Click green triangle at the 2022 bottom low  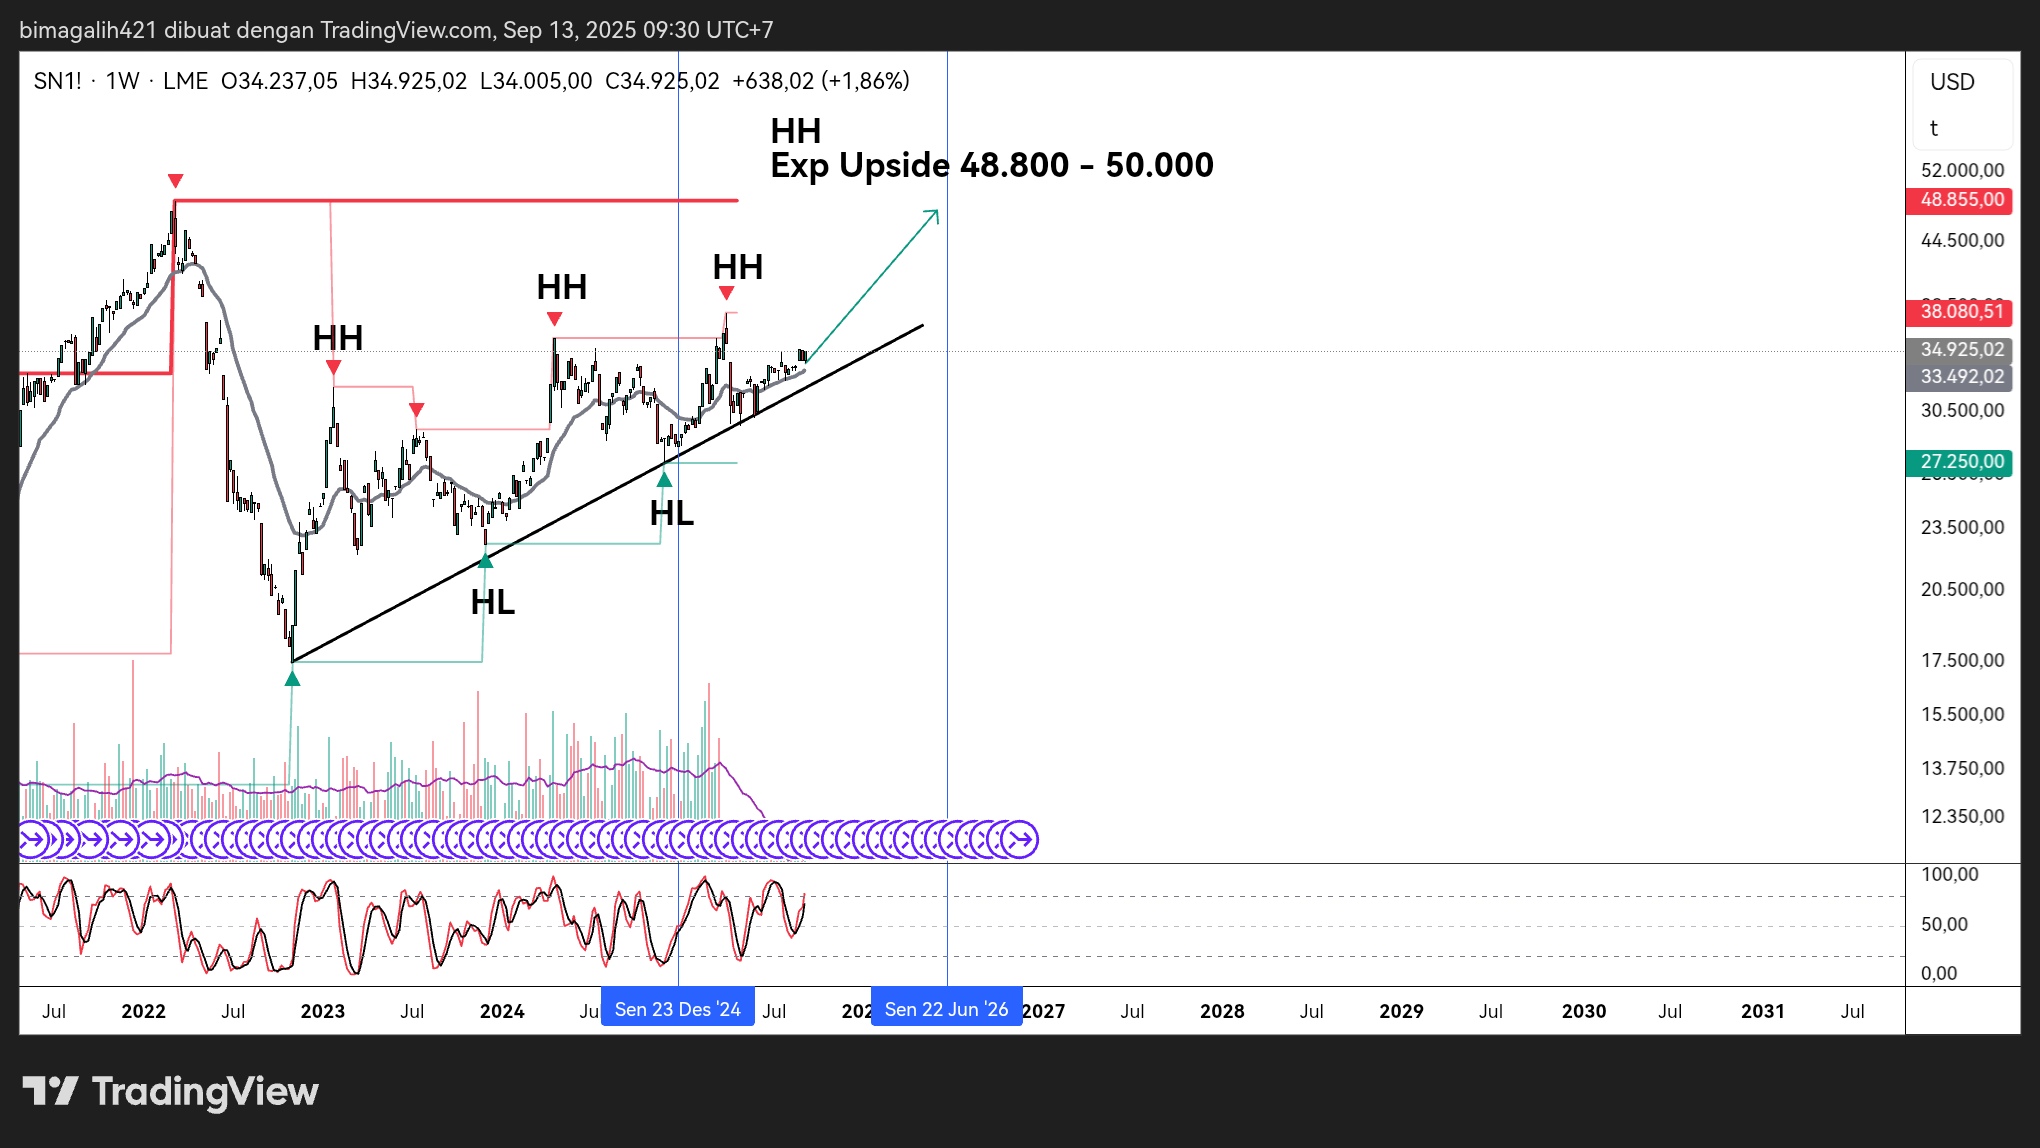click(x=292, y=679)
